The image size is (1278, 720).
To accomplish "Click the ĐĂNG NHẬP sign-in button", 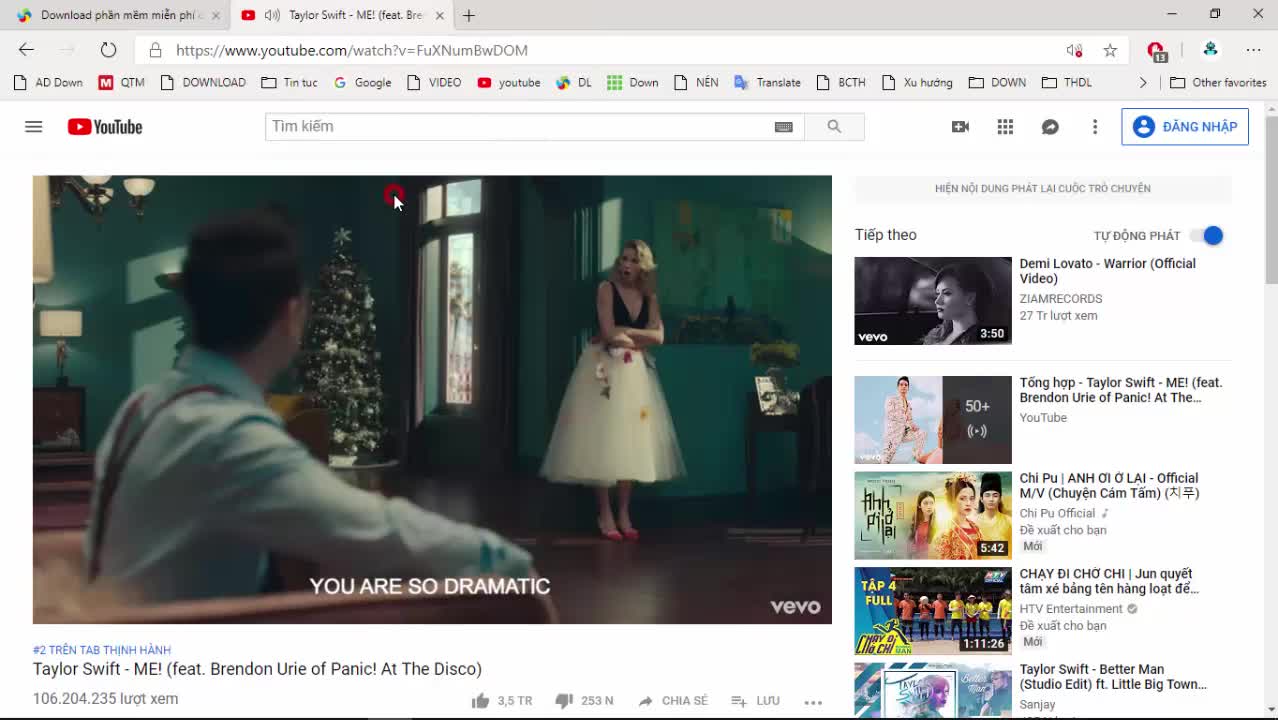I will pos(1185,127).
